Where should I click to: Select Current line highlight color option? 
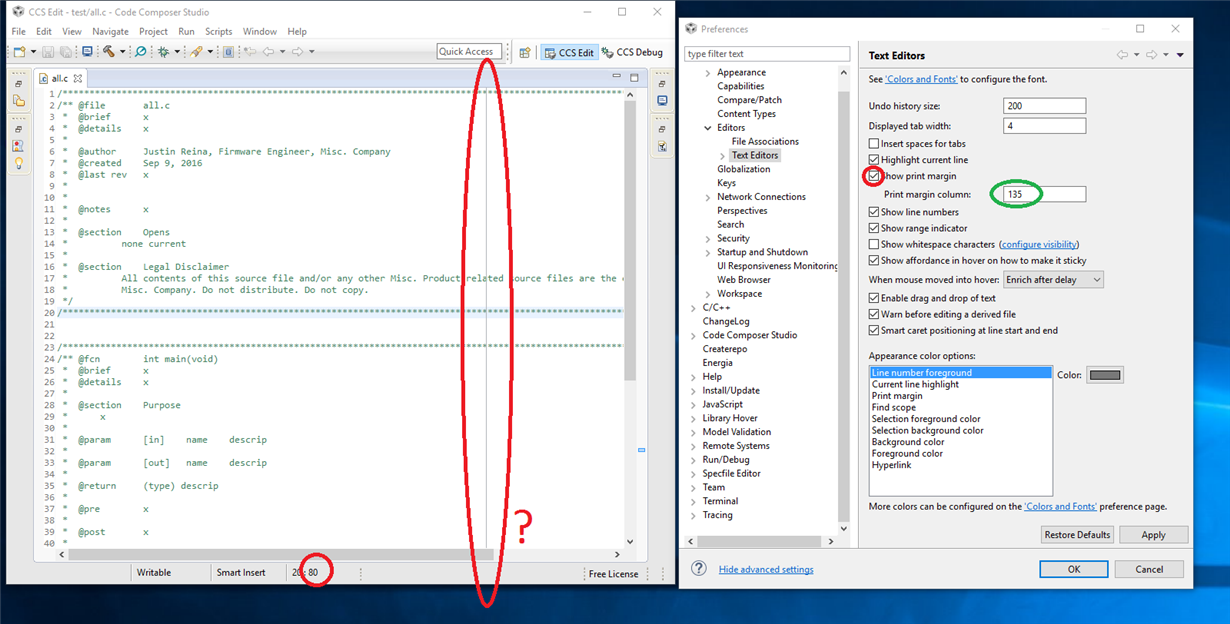pos(915,384)
